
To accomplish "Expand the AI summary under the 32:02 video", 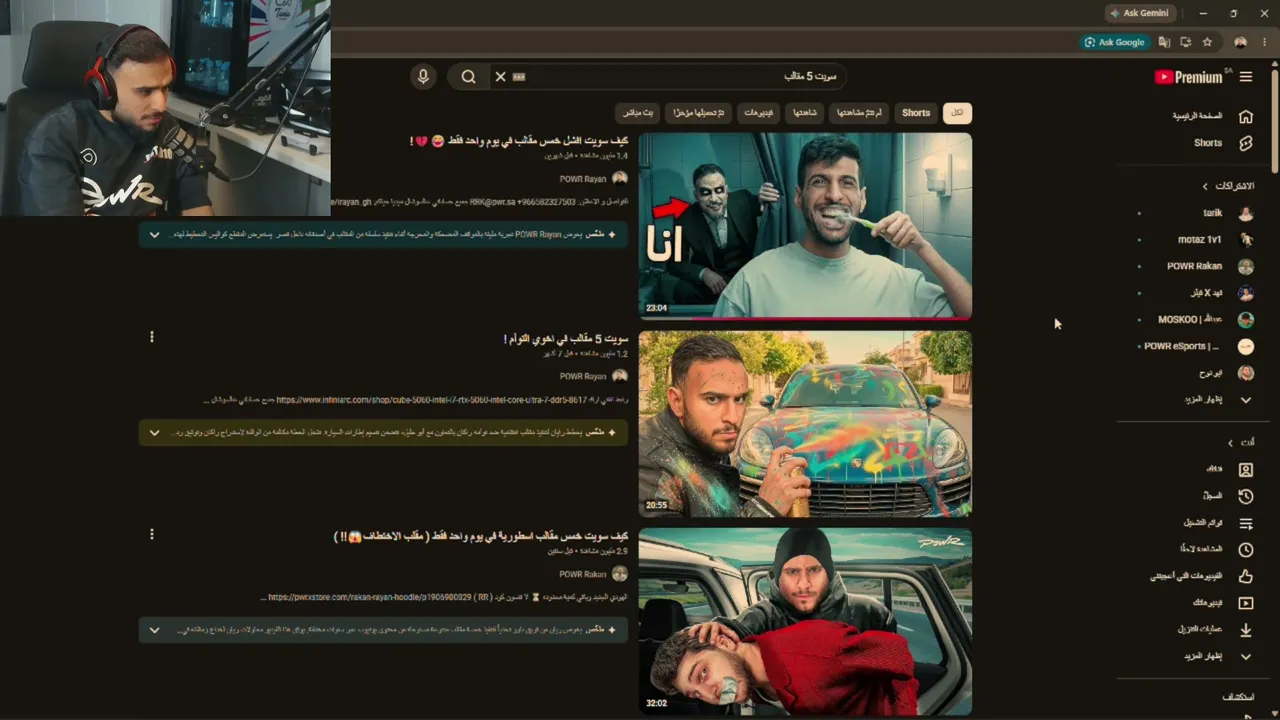I will pos(154,630).
